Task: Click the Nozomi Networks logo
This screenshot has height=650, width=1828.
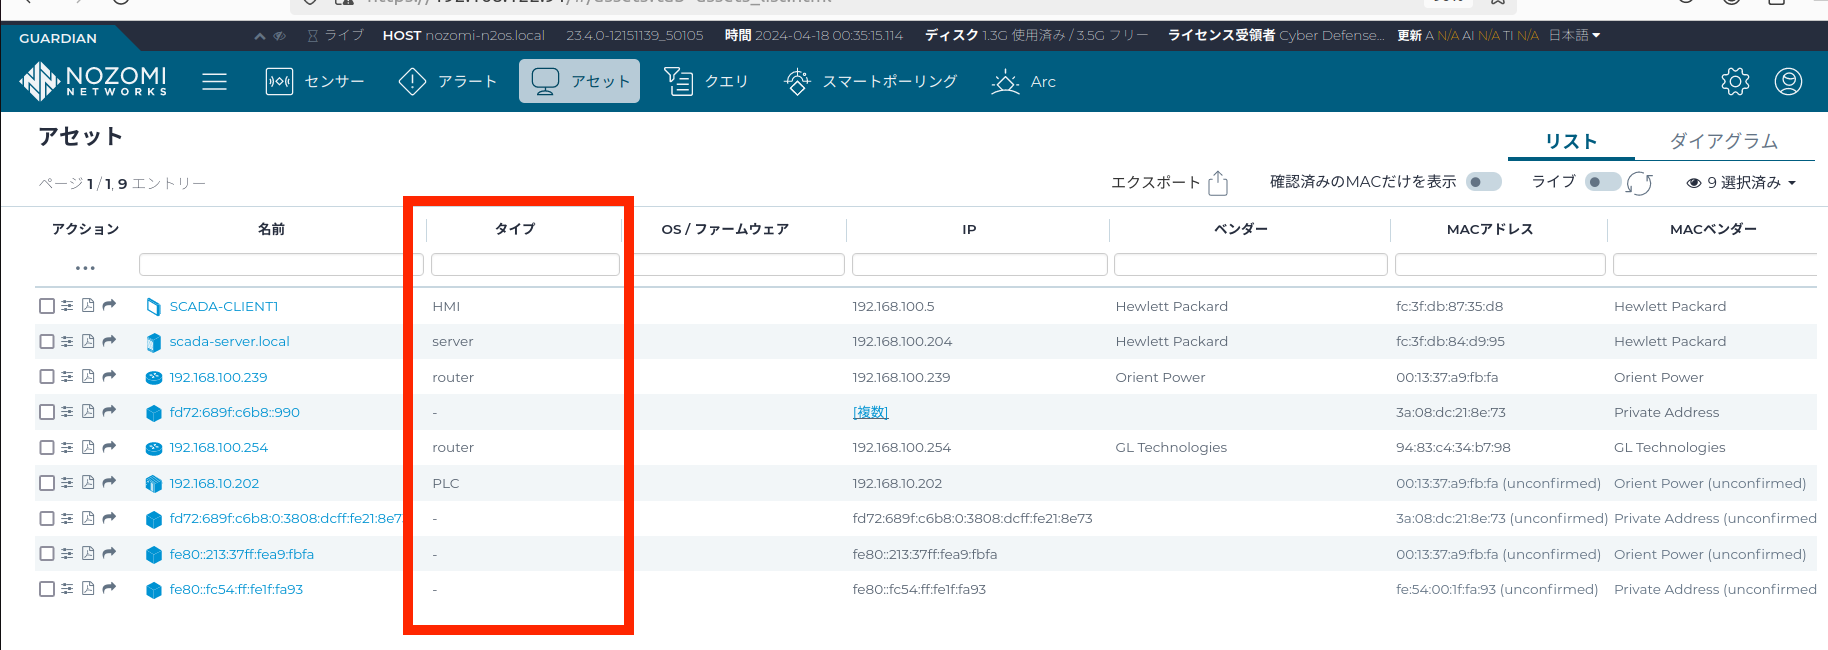Action: tap(94, 81)
